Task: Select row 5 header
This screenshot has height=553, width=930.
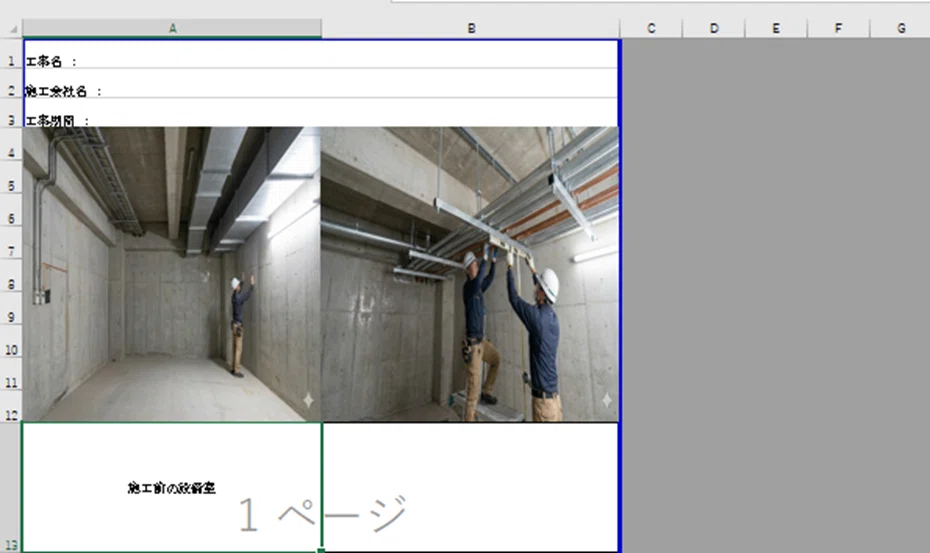Action: tap(11, 177)
